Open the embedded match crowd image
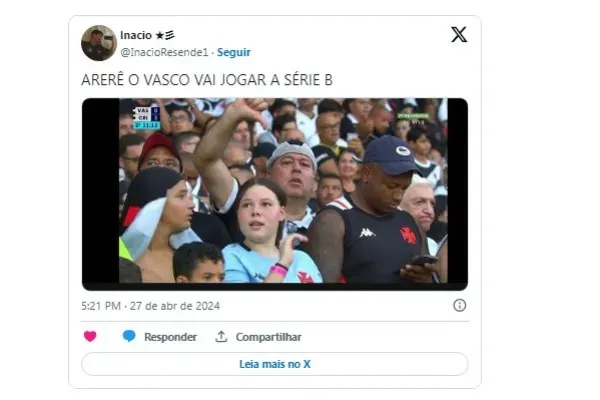The image size is (600, 400). pyautogui.click(x=275, y=194)
